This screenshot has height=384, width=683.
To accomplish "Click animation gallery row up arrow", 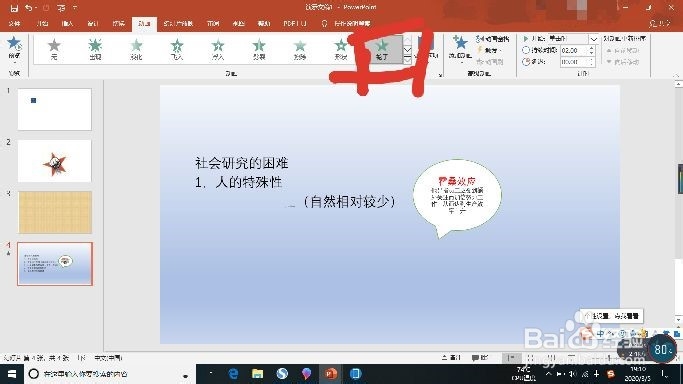I will 407,40.
